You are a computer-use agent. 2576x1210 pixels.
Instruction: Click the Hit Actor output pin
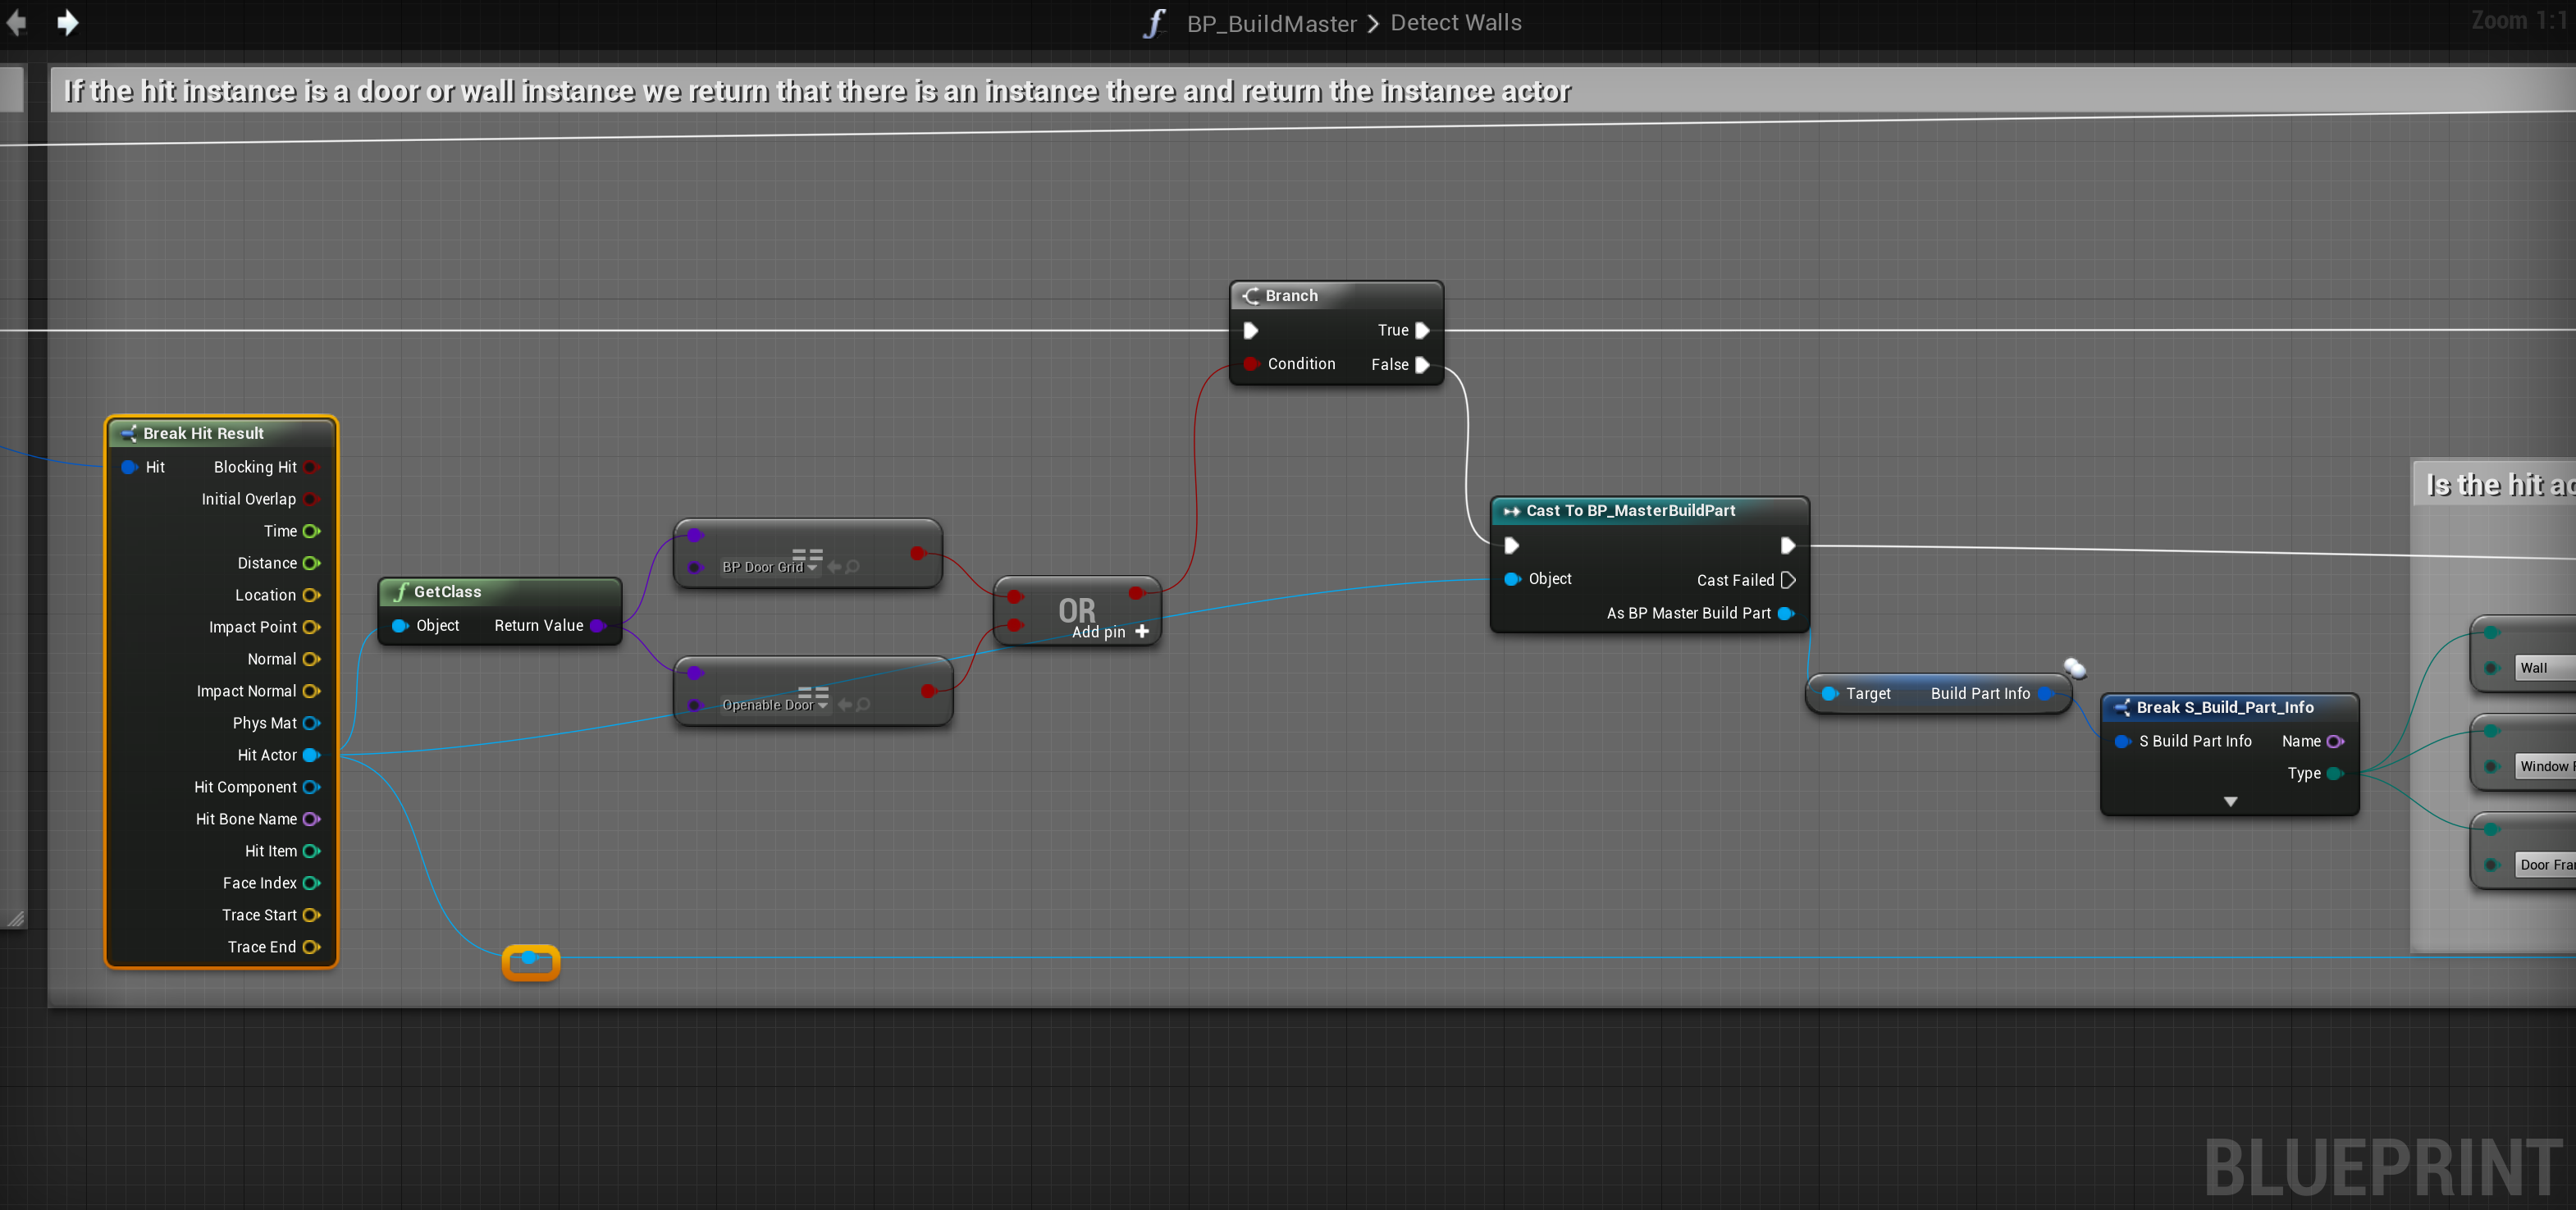tap(311, 755)
